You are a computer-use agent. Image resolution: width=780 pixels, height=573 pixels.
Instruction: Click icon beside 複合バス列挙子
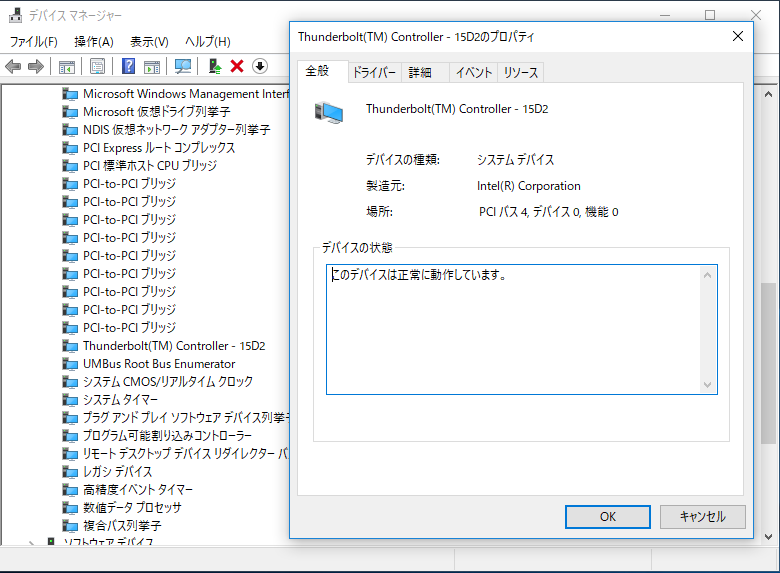(70, 526)
